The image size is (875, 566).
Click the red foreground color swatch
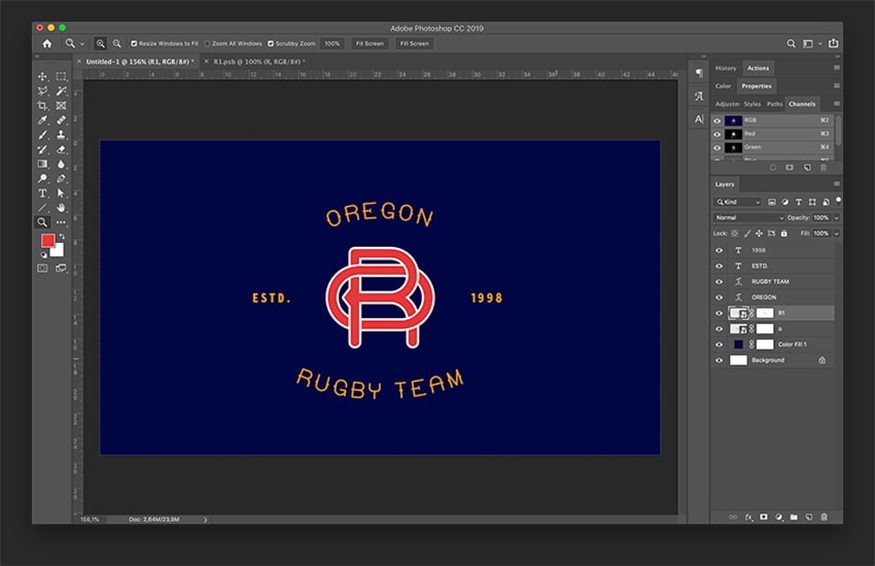(x=48, y=241)
